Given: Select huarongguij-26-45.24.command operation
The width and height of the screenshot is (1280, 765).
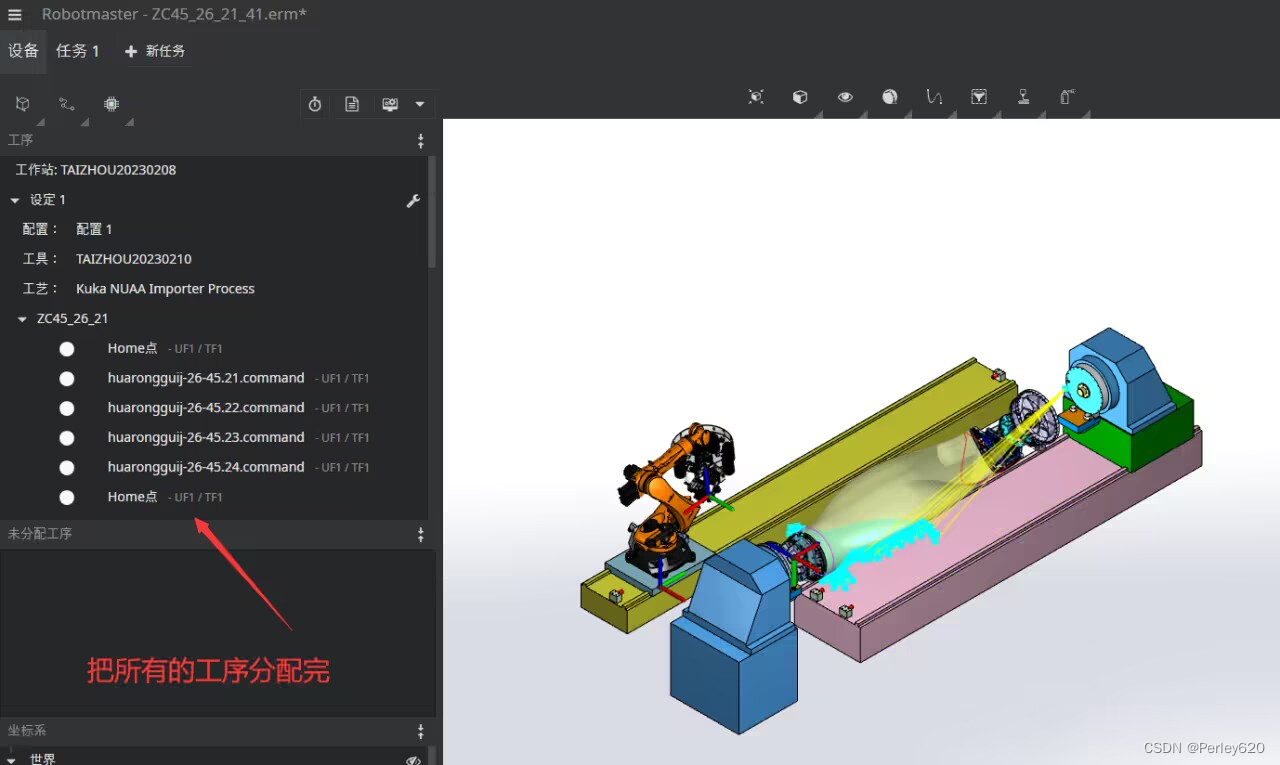Looking at the screenshot, I should click(x=206, y=466).
